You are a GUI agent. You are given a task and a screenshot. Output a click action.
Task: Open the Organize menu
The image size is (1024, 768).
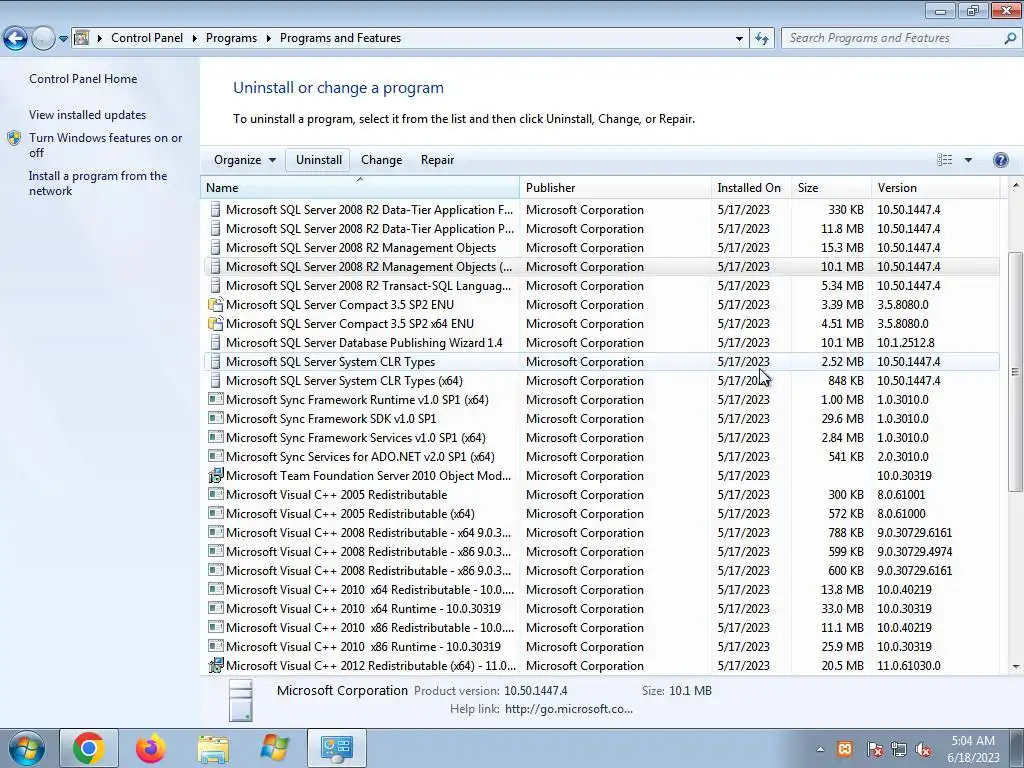(244, 160)
